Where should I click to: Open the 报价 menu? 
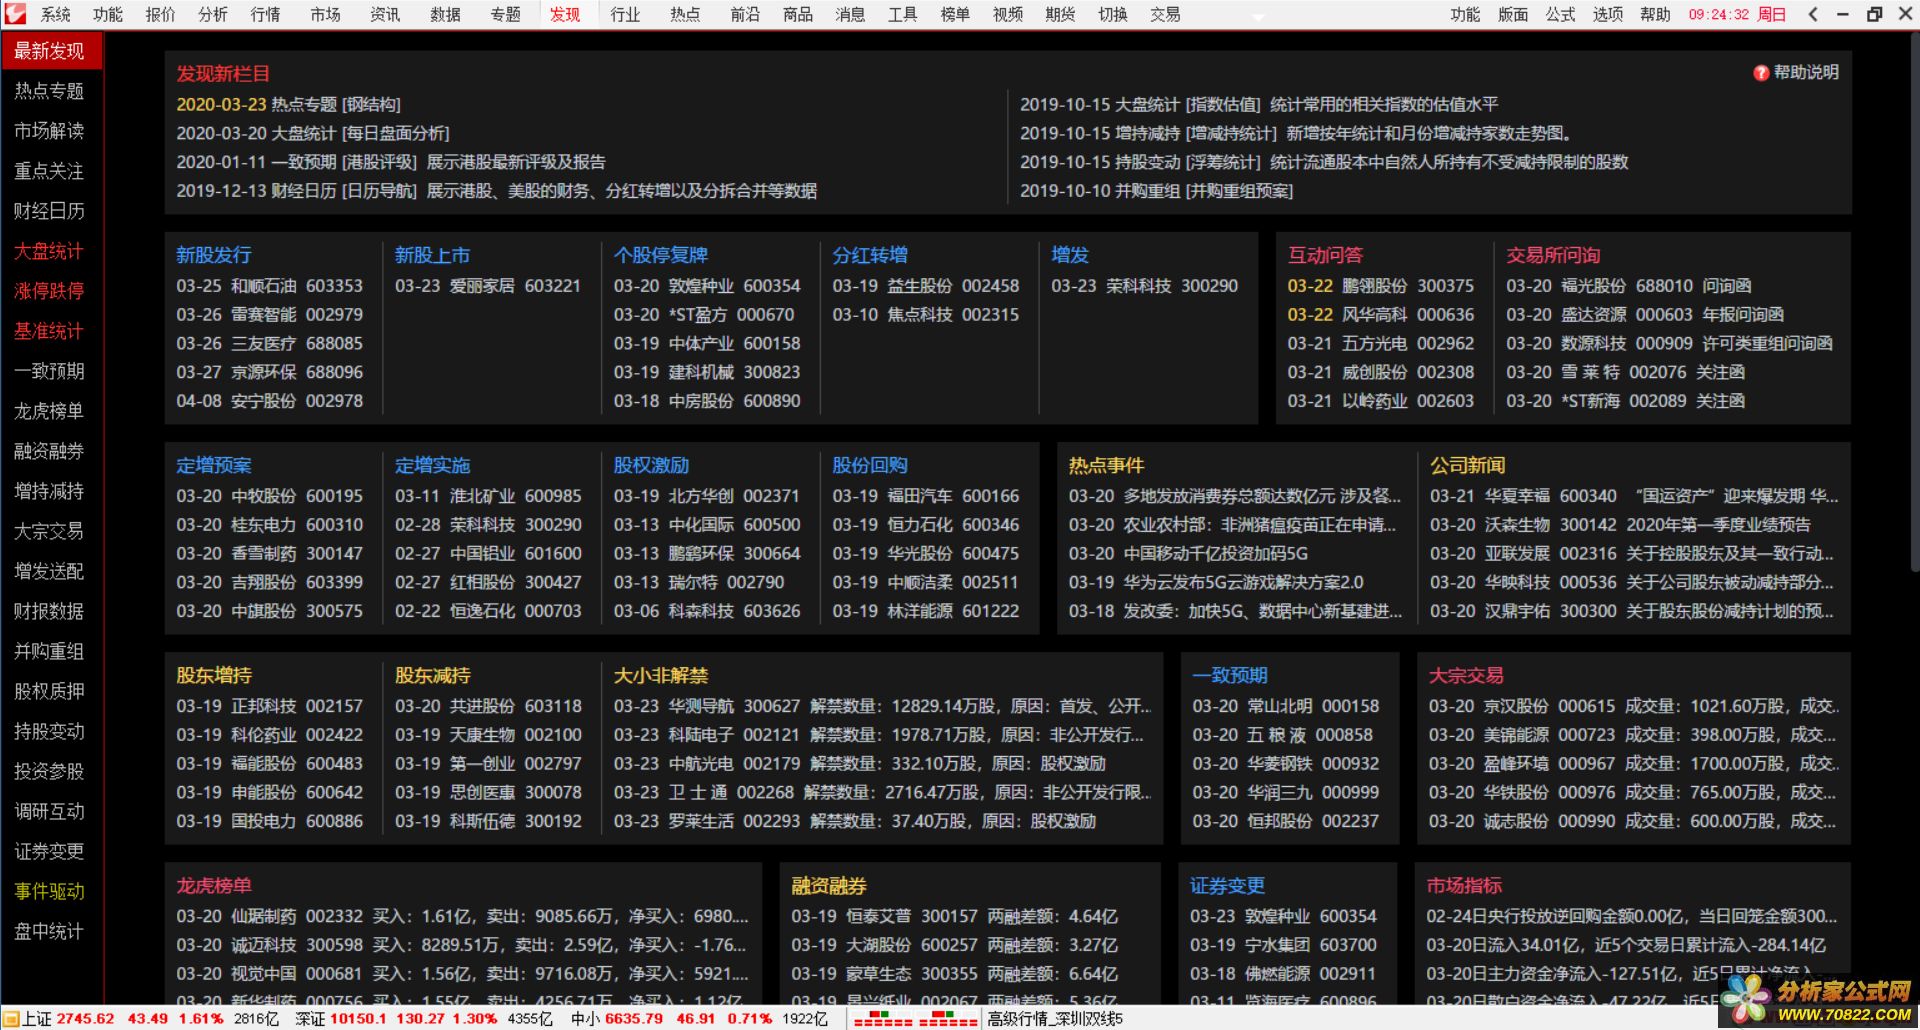coord(160,14)
